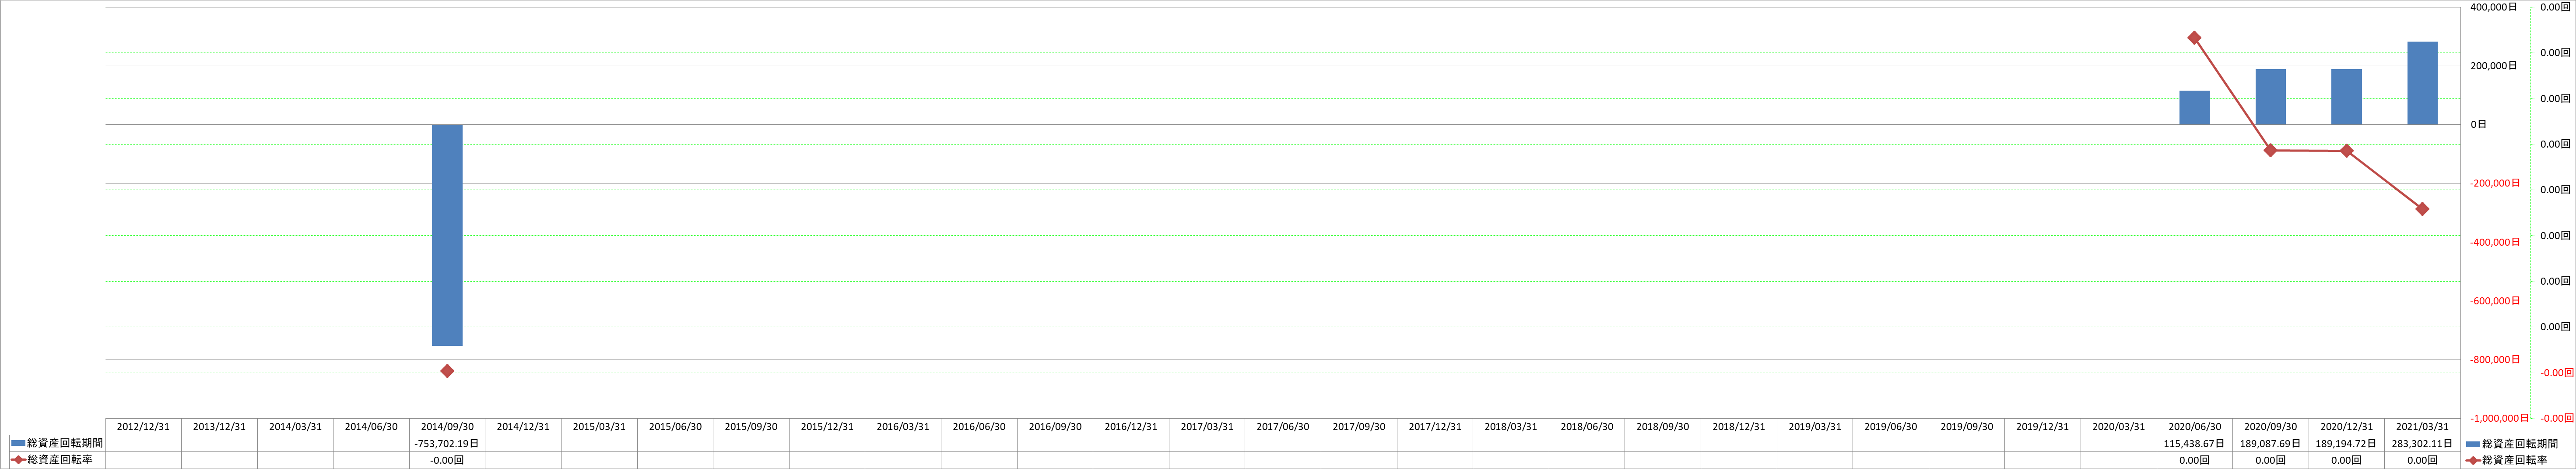Viewport: 2576px width, 469px height.
Task: Click the 2019/03/31 date header
Action: pyautogui.click(x=1815, y=427)
